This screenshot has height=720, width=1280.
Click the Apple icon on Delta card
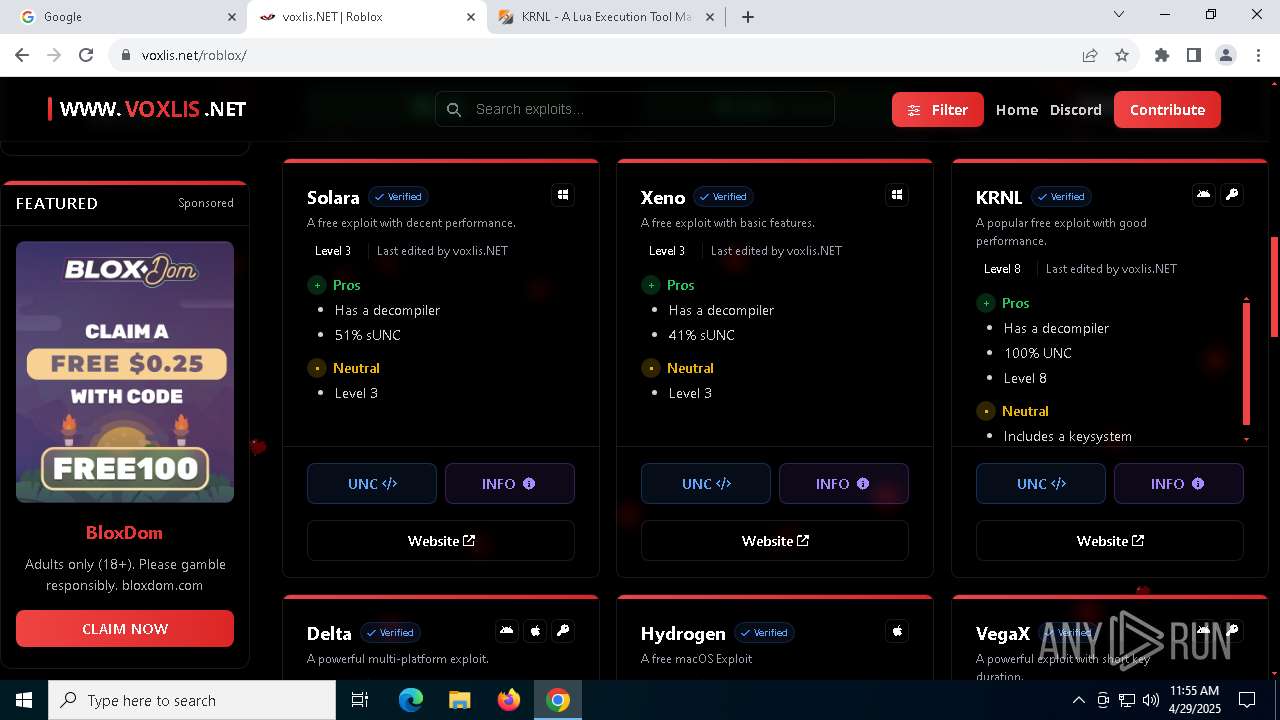[x=535, y=630]
